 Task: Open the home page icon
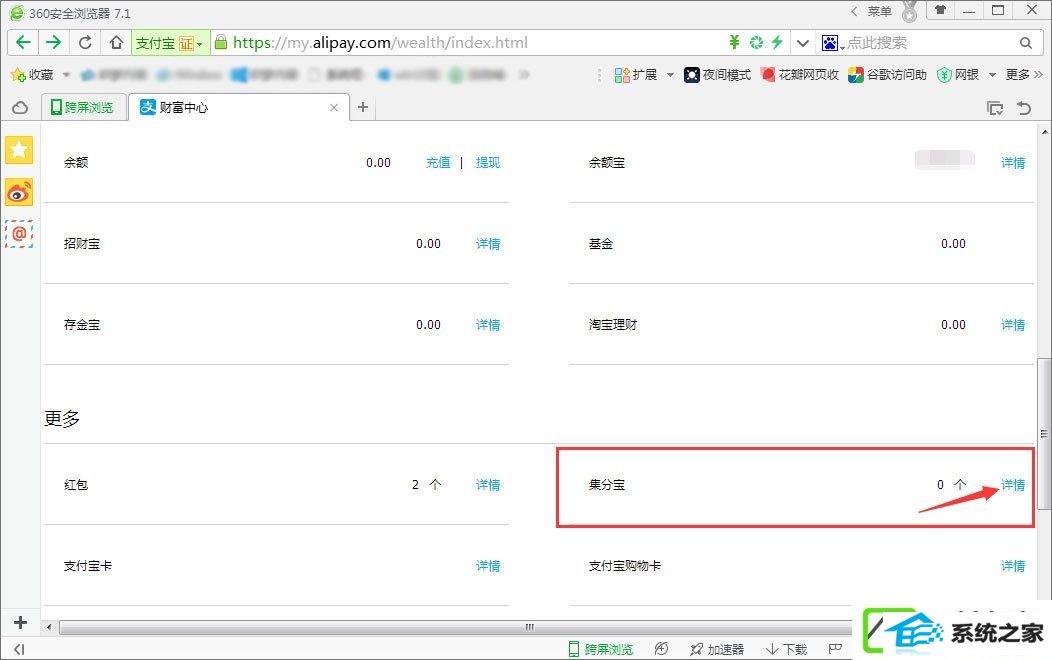click(116, 42)
